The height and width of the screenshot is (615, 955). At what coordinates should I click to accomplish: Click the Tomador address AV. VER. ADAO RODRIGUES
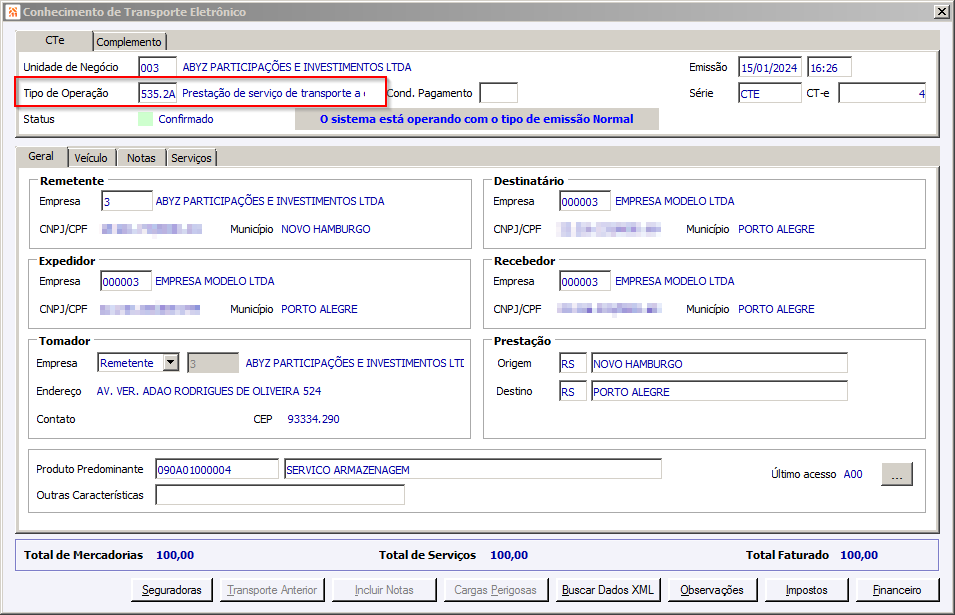pos(209,391)
